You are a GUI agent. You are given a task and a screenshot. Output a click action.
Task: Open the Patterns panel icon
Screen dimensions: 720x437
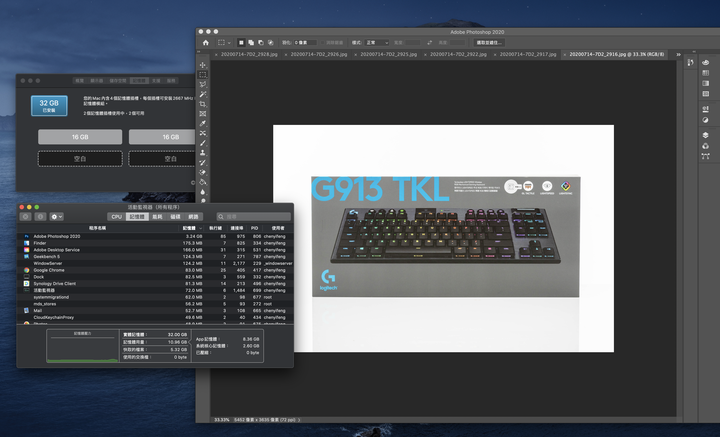(x=706, y=94)
